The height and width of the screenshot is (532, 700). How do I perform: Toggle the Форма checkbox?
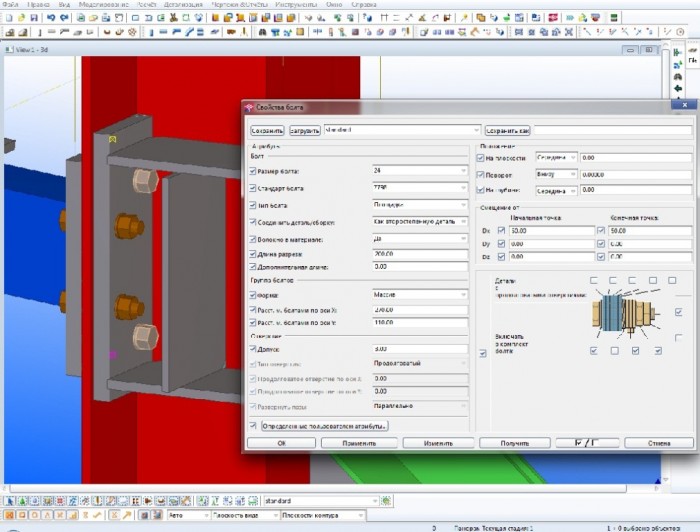tap(253, 295)
